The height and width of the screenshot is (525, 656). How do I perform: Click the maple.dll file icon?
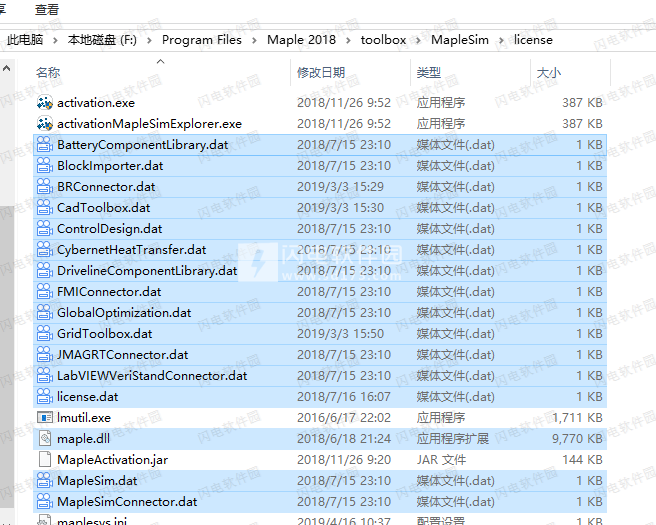(45, 438)
